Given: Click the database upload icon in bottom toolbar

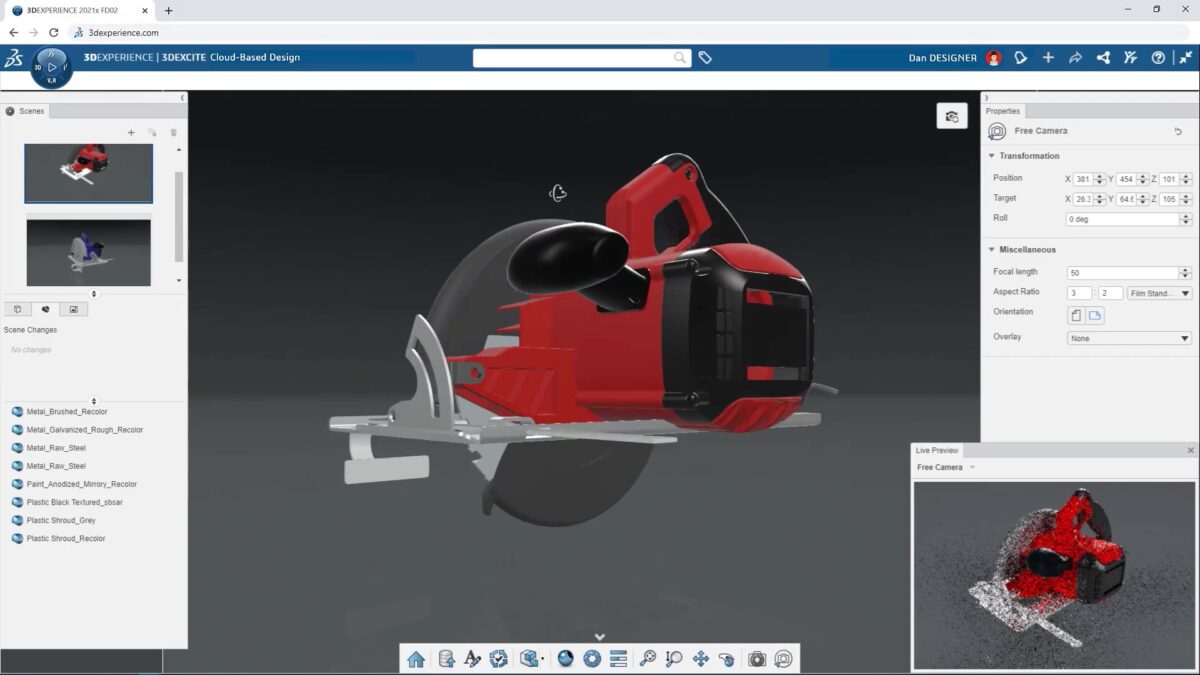Looking at the screenshot, I should coord(446,659).
